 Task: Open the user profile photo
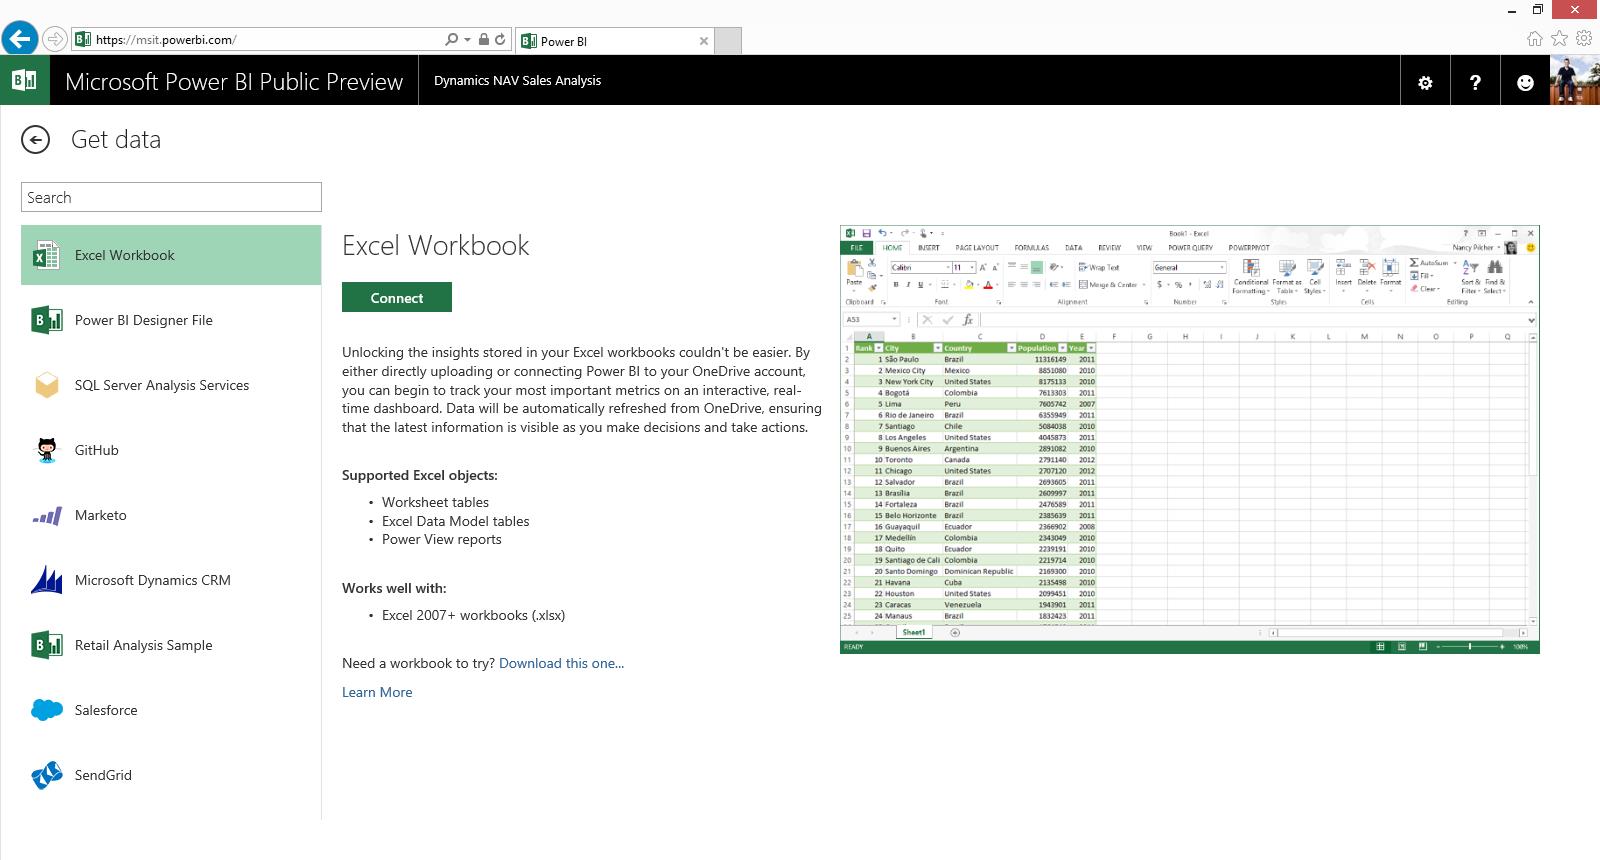[1575, 80]
